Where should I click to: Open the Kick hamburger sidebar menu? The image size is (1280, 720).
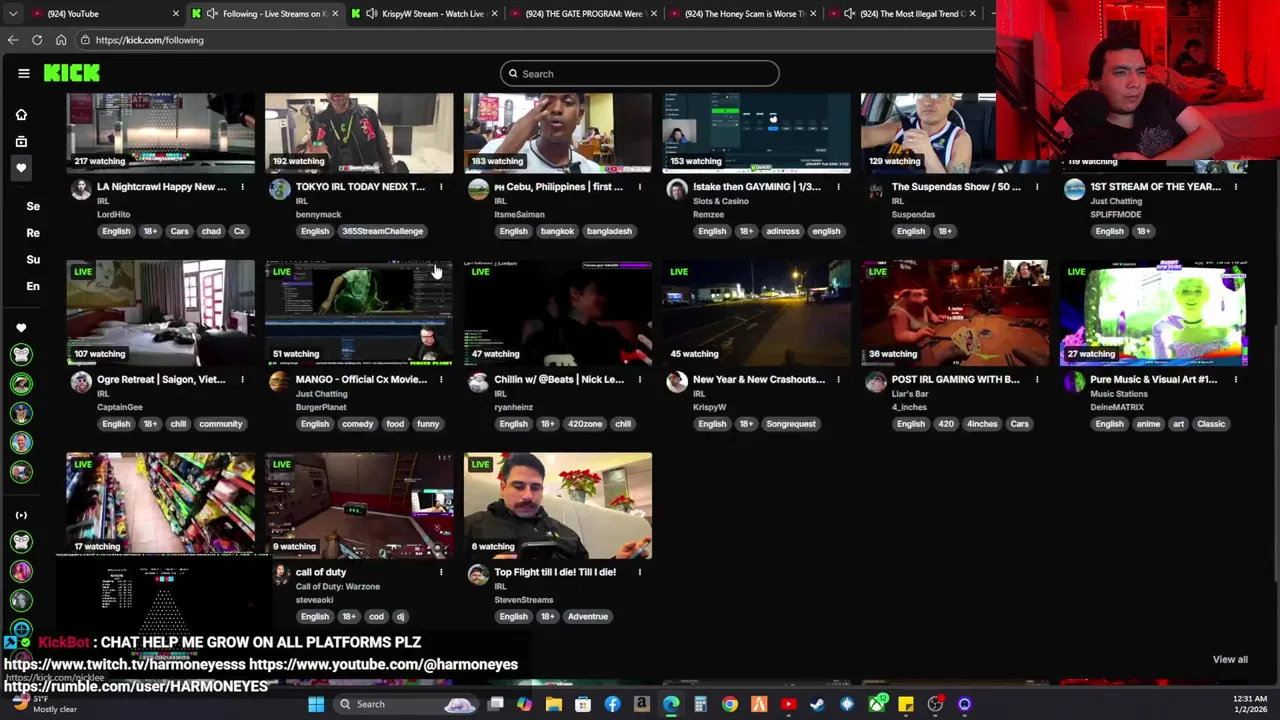click(23, 73)
